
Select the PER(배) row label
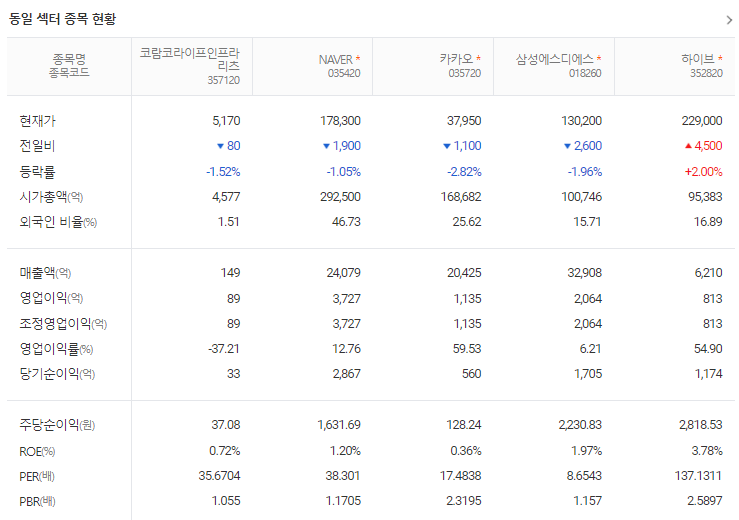[37, 476]
